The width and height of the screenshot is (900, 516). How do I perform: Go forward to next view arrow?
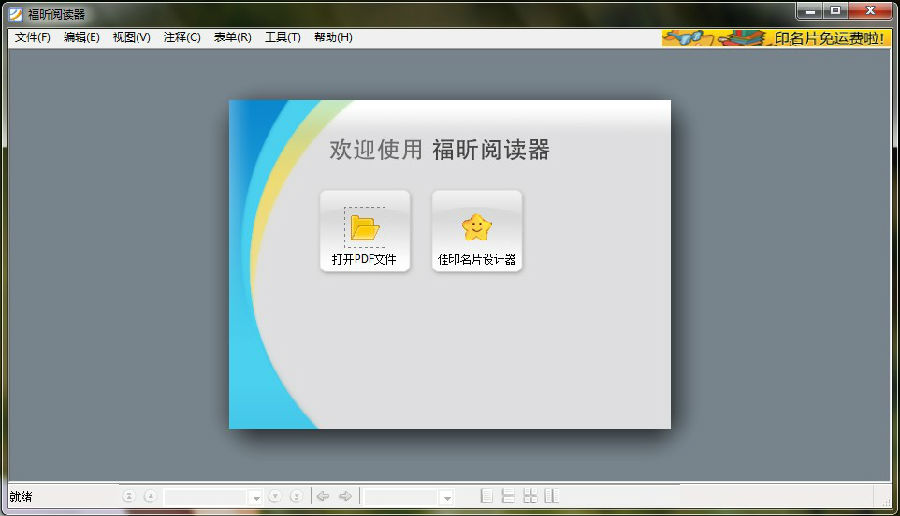[345, 496]
